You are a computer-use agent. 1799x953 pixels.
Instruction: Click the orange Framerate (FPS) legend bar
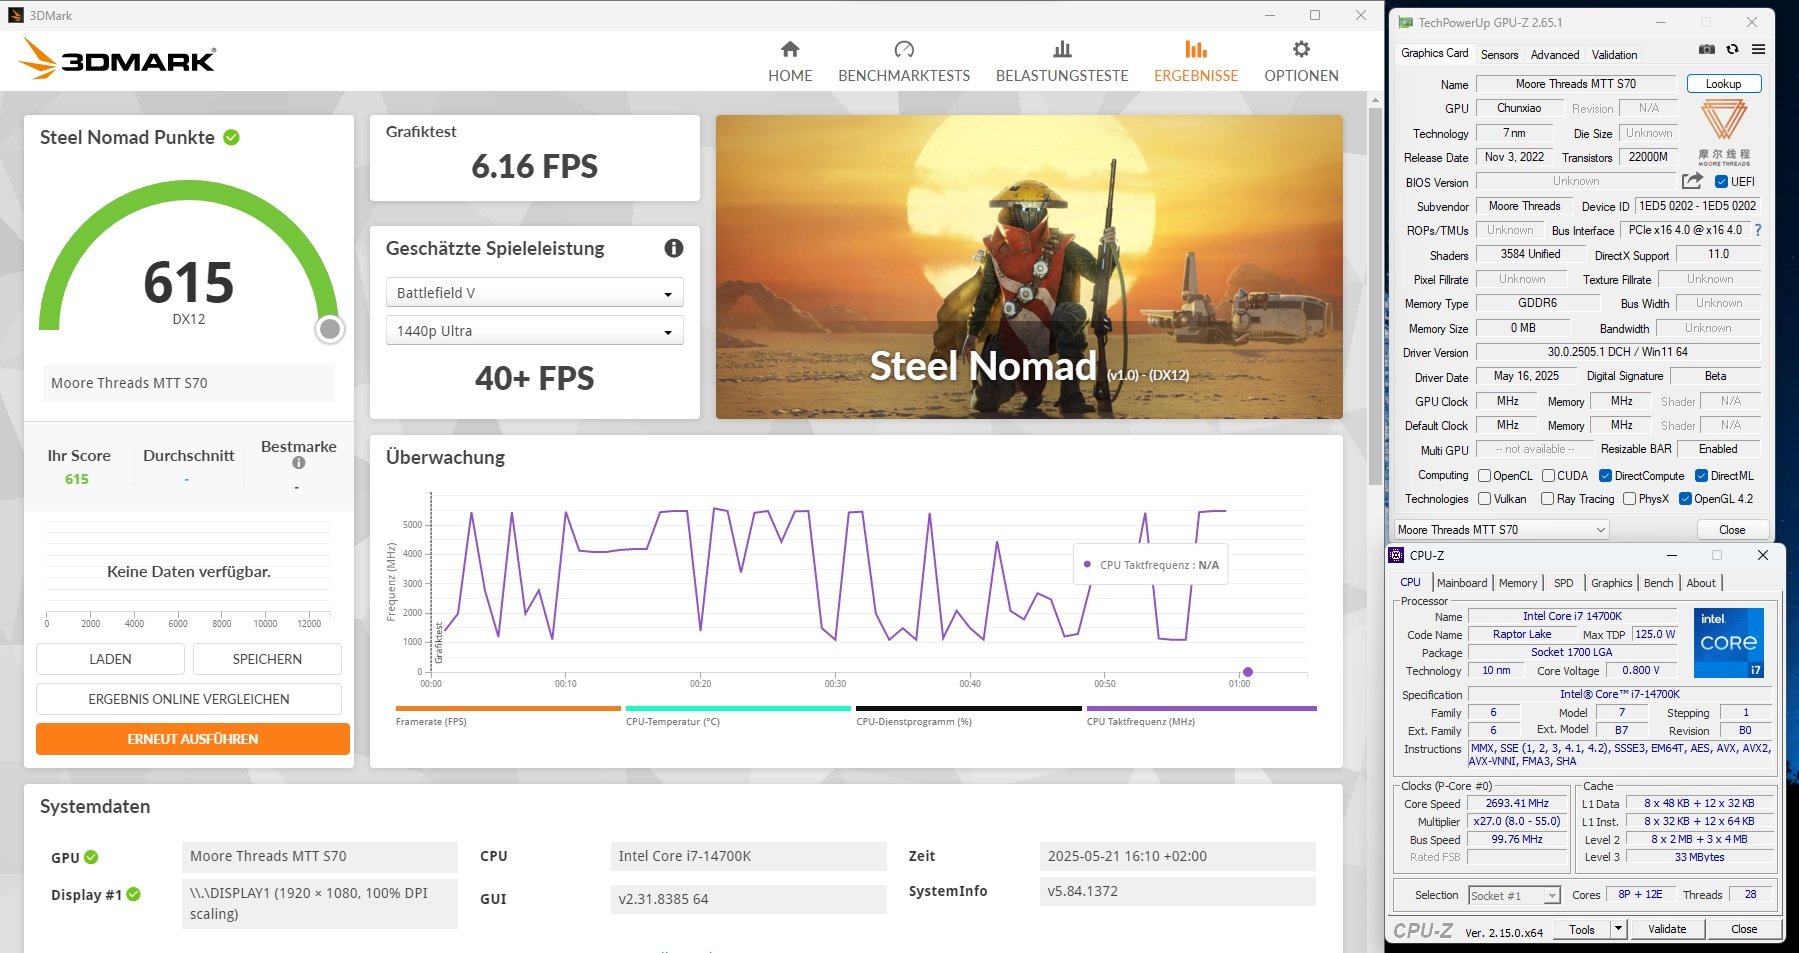coord(508,708)
